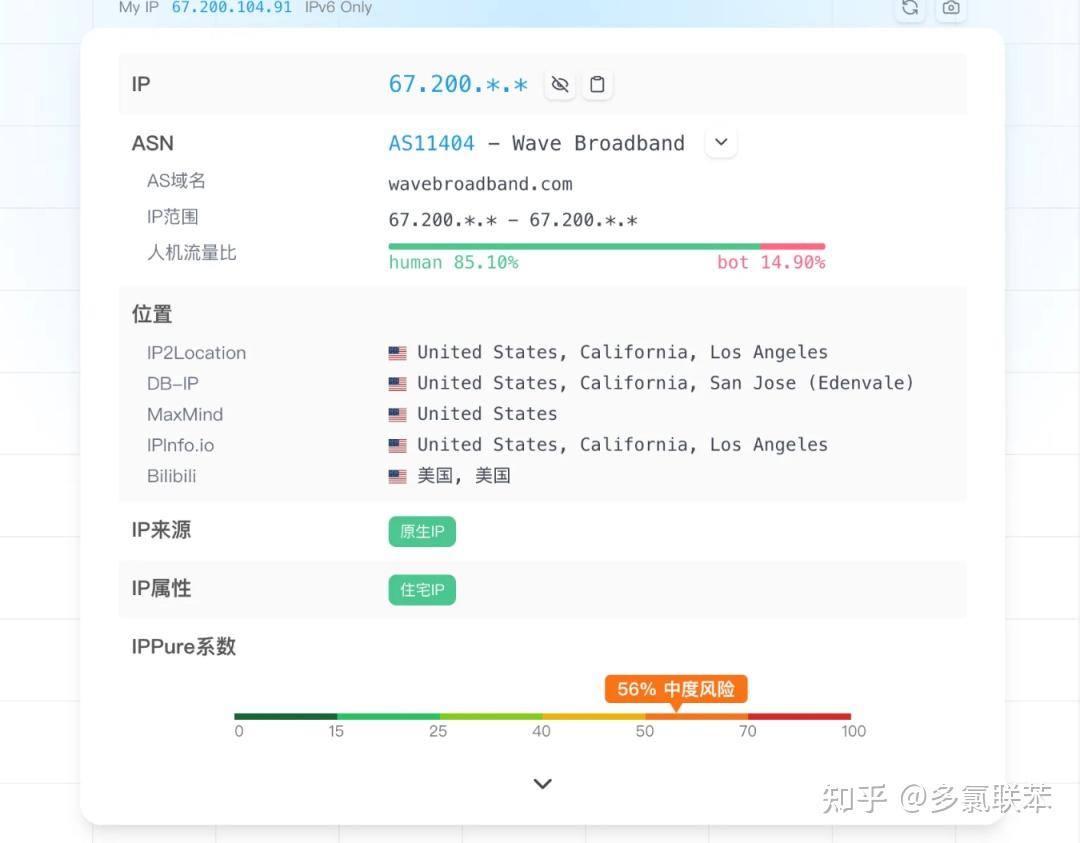Click the masked 67.200.*.* IP address
The height and width of the screenshot is (843, 1080).
point(458,85)
